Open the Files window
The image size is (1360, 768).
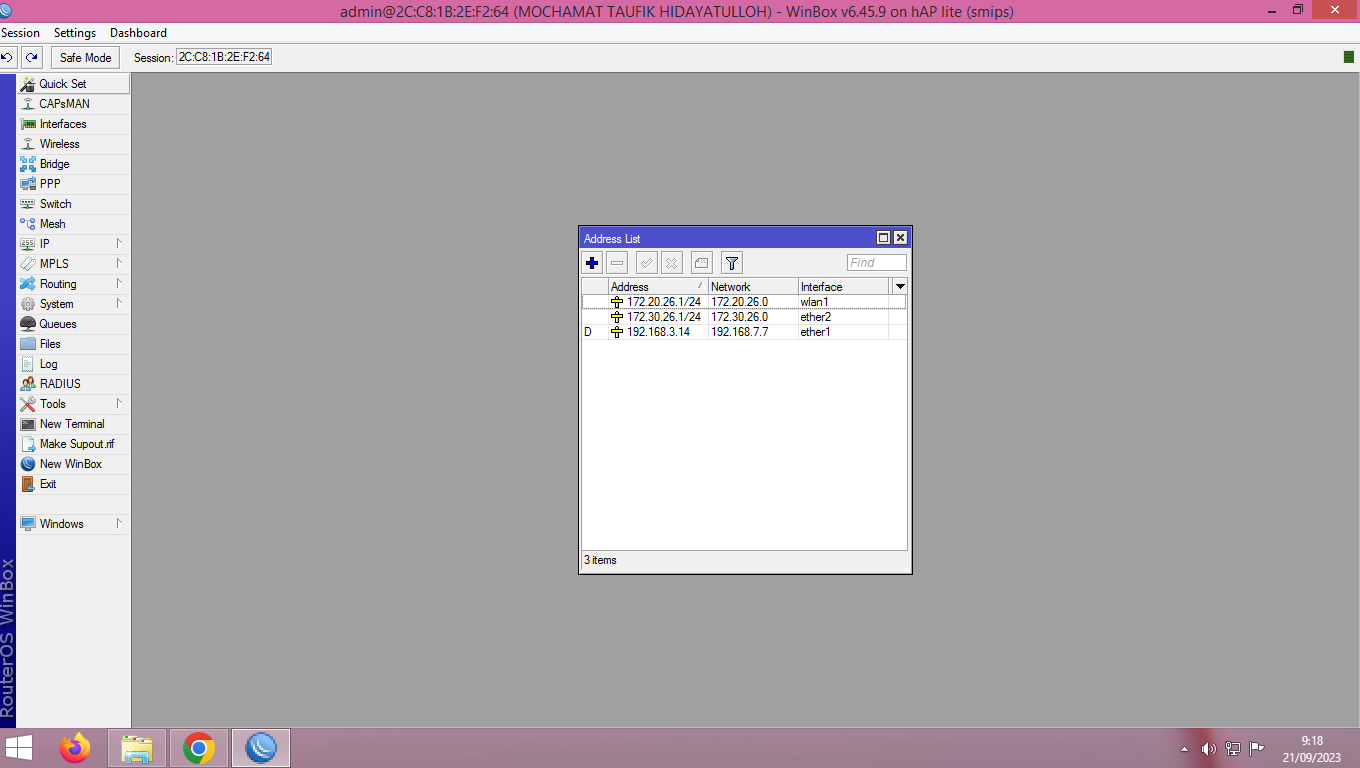click(x=73, y=344)
